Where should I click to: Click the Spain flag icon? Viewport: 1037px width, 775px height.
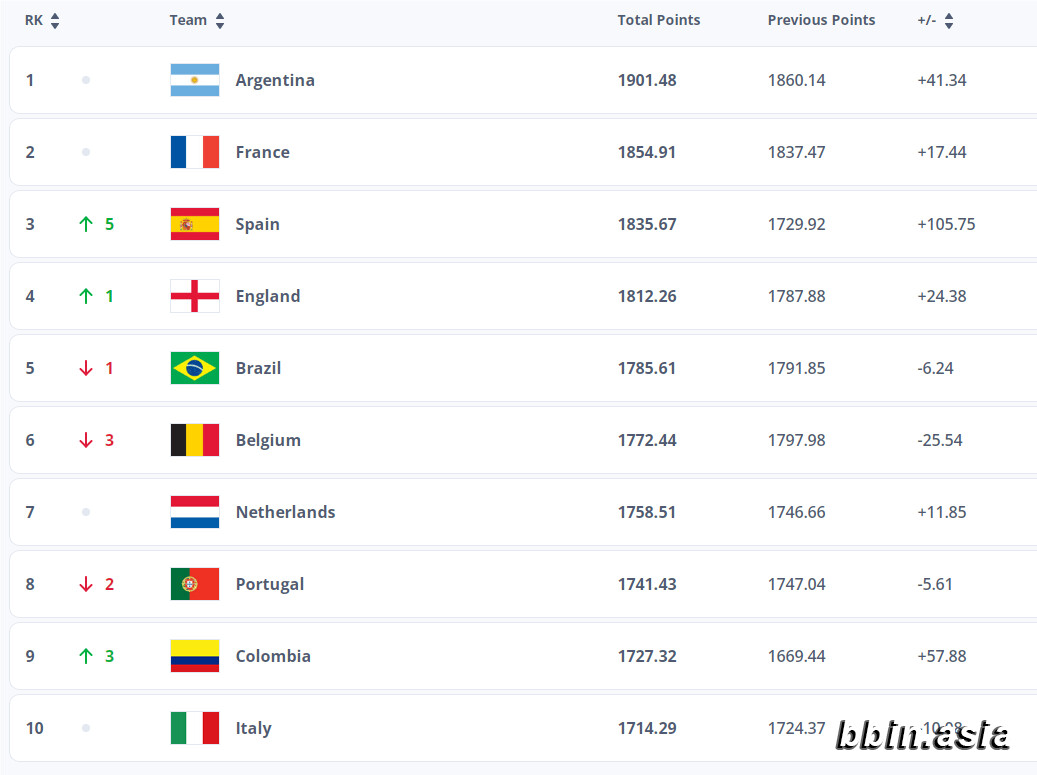tap(194, 224)
